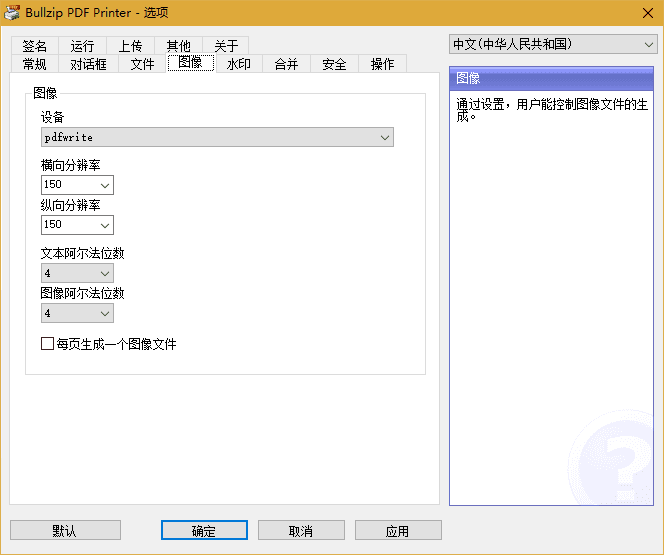Switch to the 运行 tab
The width and height of the screenshot is (664, 555).
click(83, 46)
